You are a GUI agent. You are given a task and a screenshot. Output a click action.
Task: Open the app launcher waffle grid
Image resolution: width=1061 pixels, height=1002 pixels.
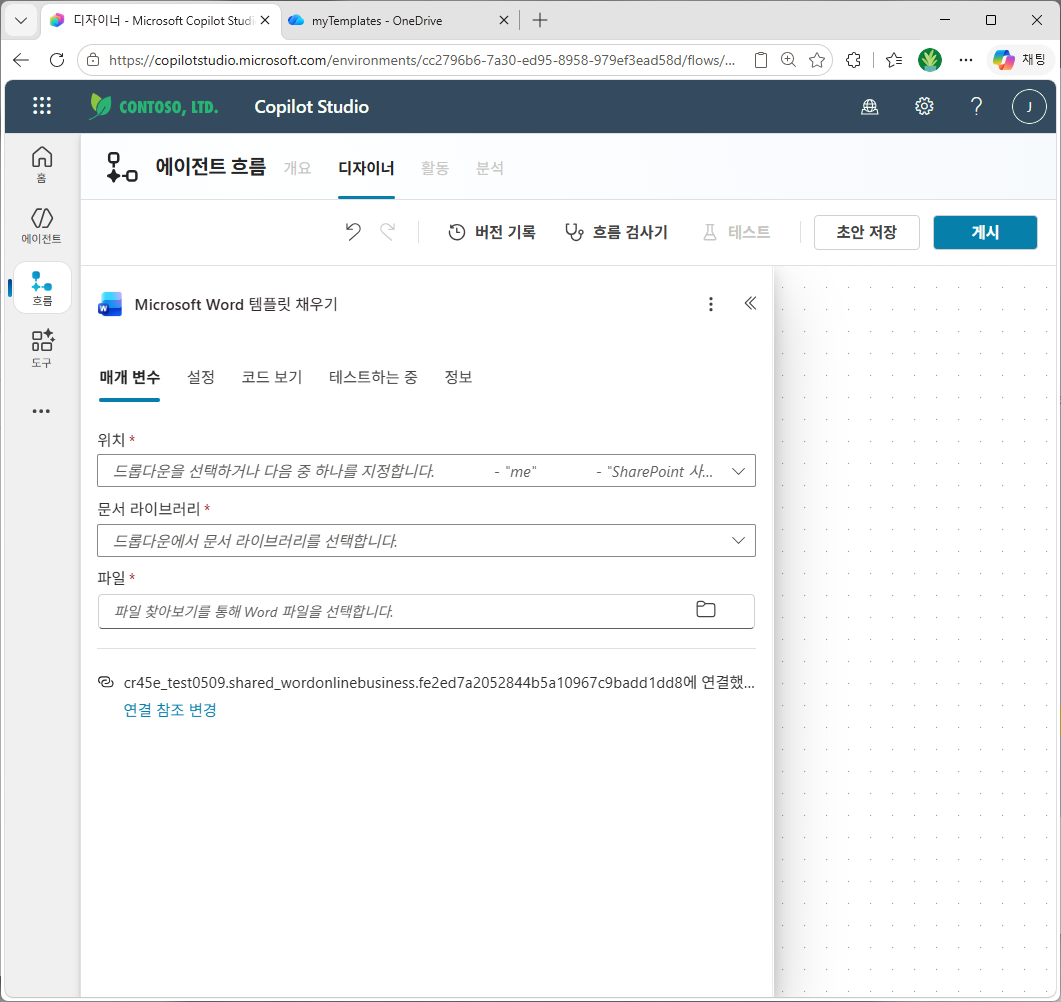[42, 106]
